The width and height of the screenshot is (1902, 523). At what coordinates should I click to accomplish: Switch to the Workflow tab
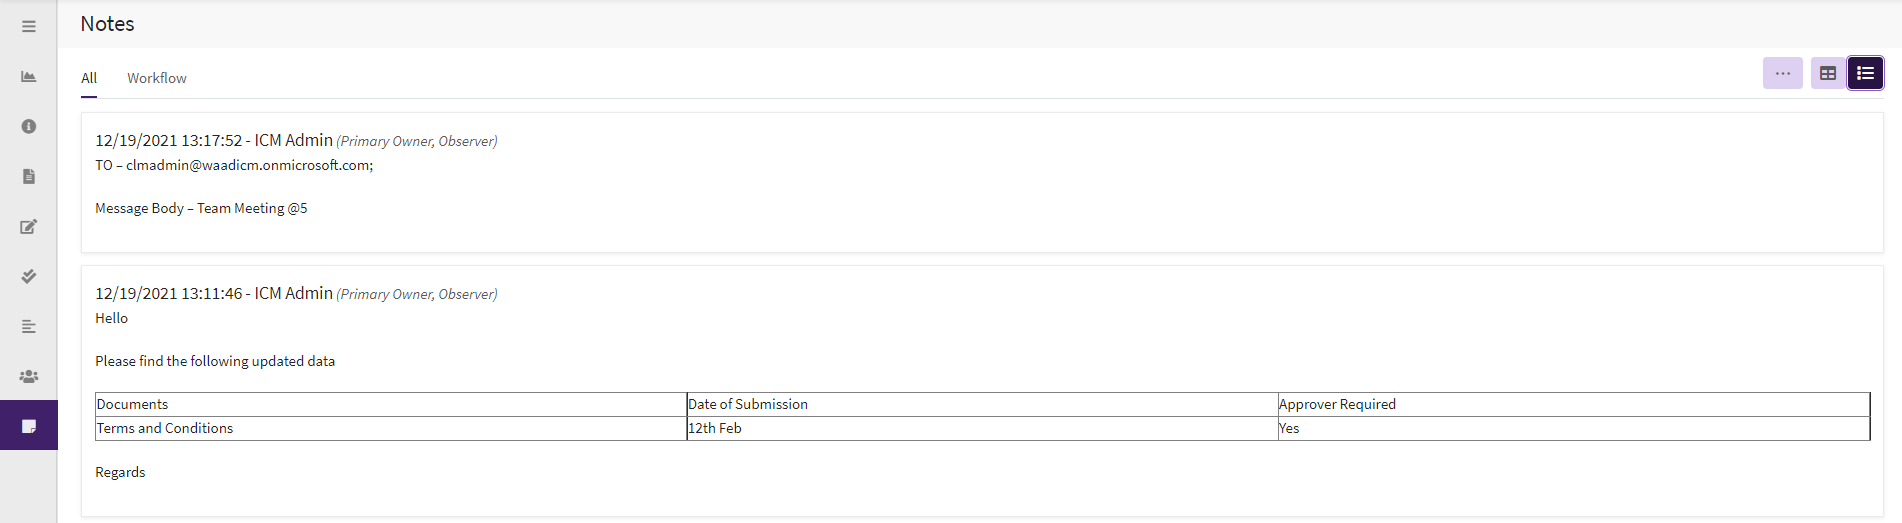(156, 78)
